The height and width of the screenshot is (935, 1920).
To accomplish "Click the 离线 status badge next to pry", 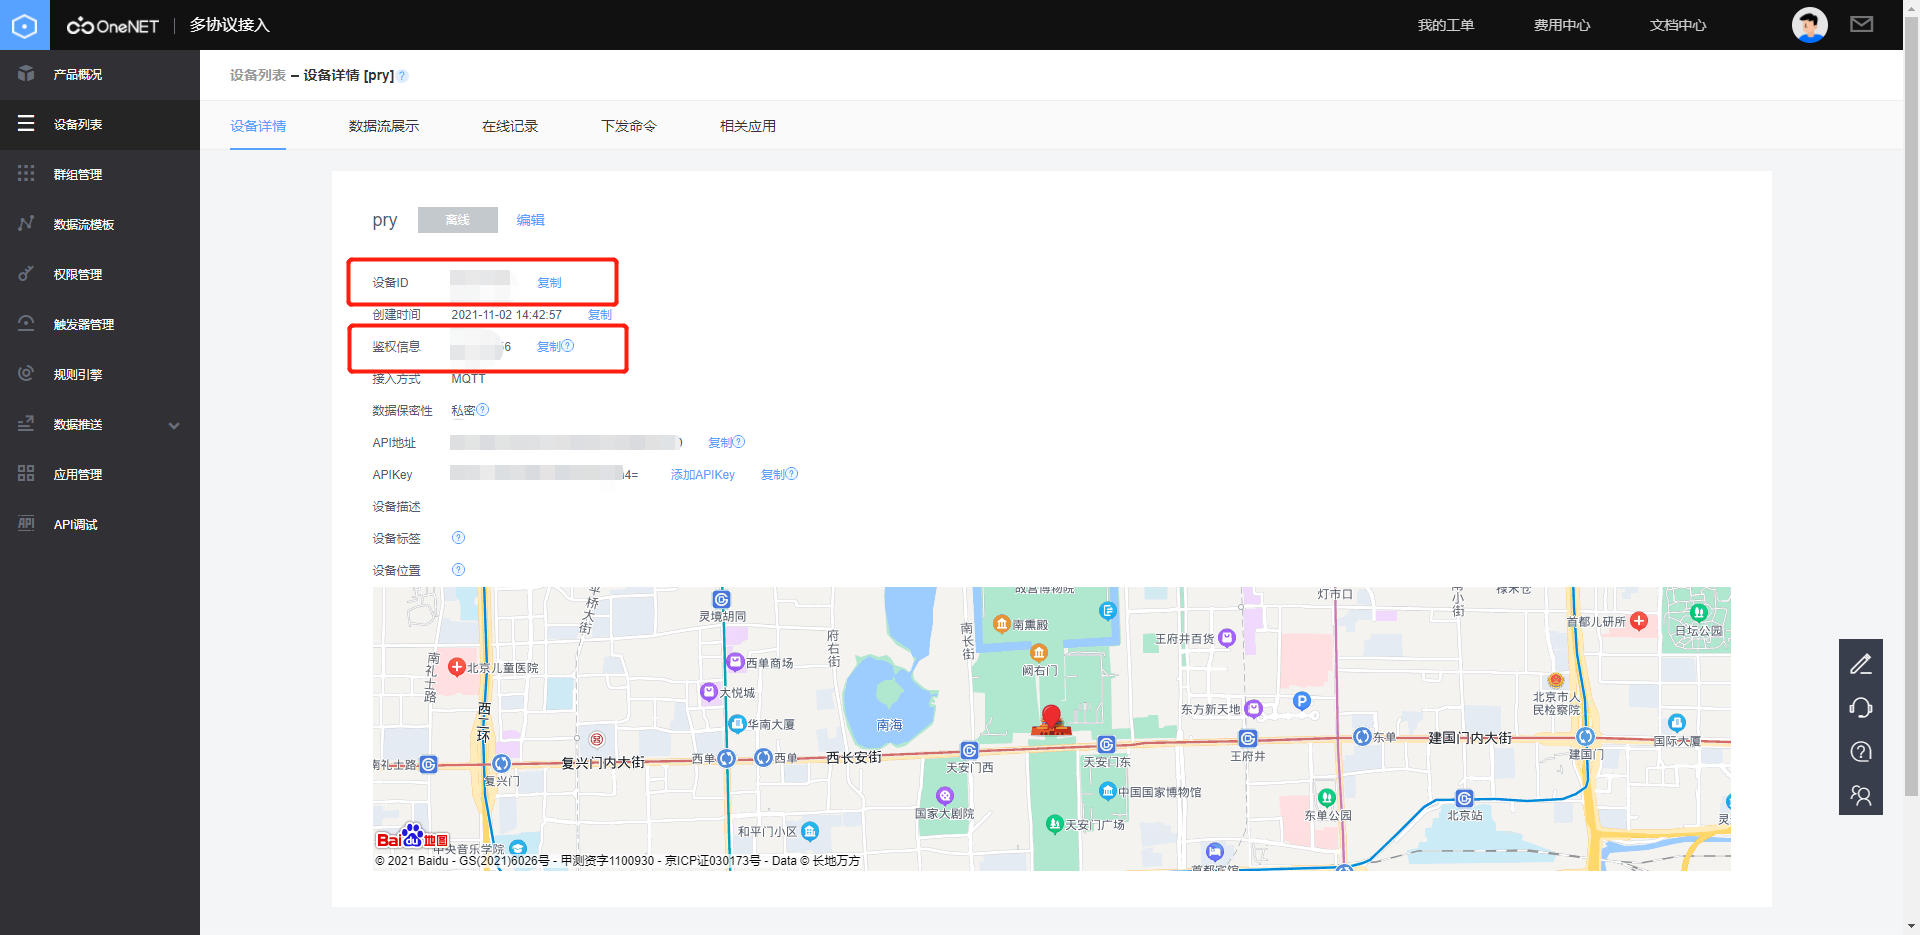I will [457, 219].
